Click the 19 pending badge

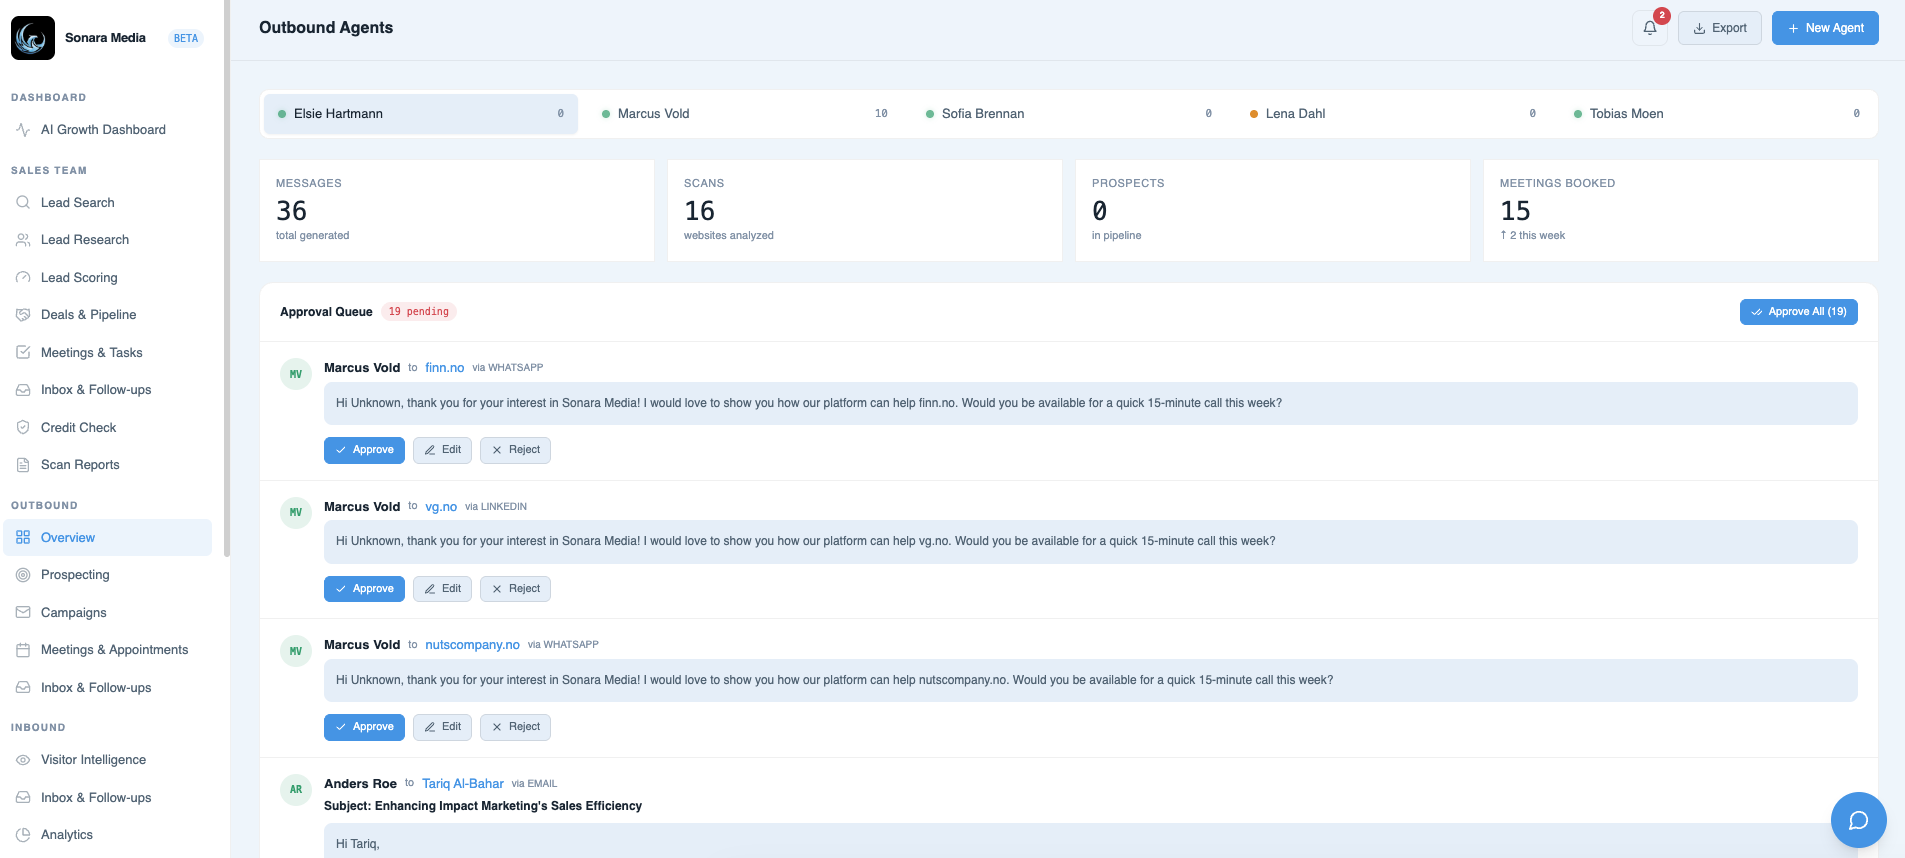[x=419, y=312]
